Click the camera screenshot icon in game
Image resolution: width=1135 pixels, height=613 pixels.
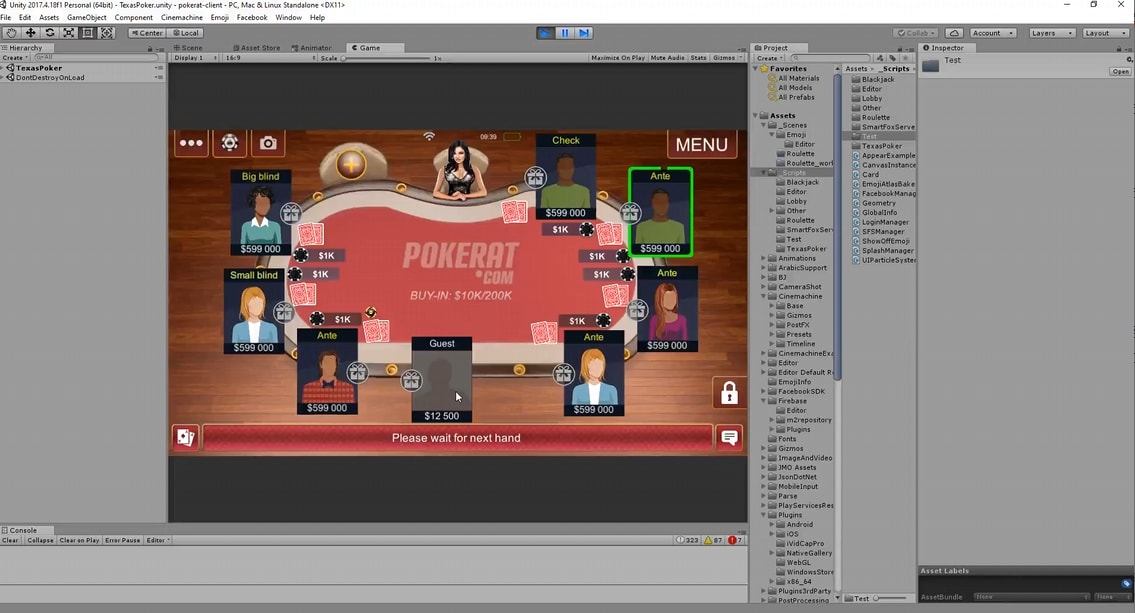[268, 143]
